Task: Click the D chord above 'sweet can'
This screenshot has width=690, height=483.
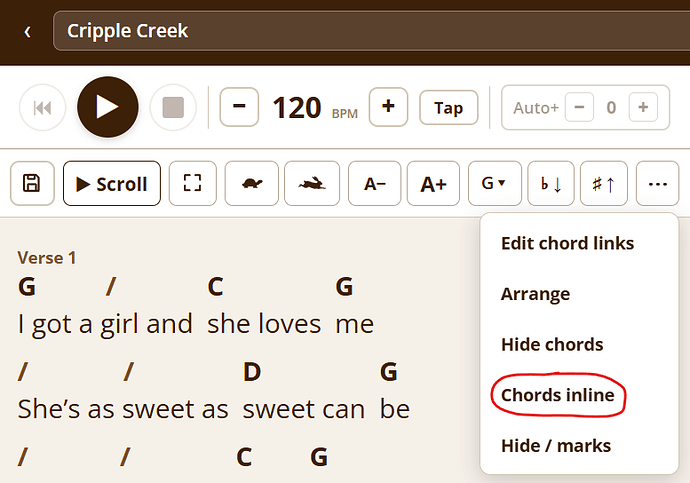Action: pos(252,372)
